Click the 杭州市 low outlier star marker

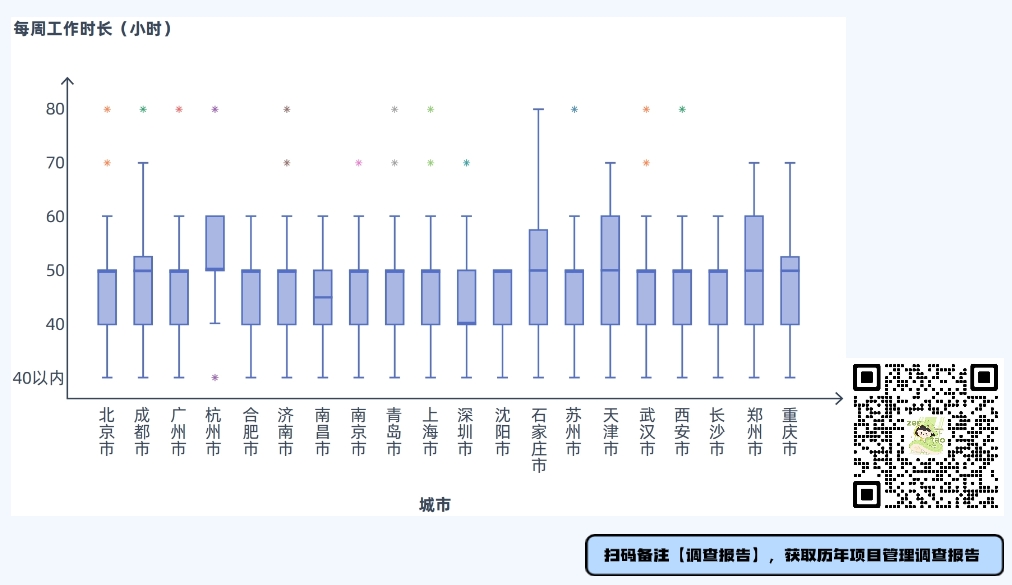pyautogui.click(x=215, y=378)
